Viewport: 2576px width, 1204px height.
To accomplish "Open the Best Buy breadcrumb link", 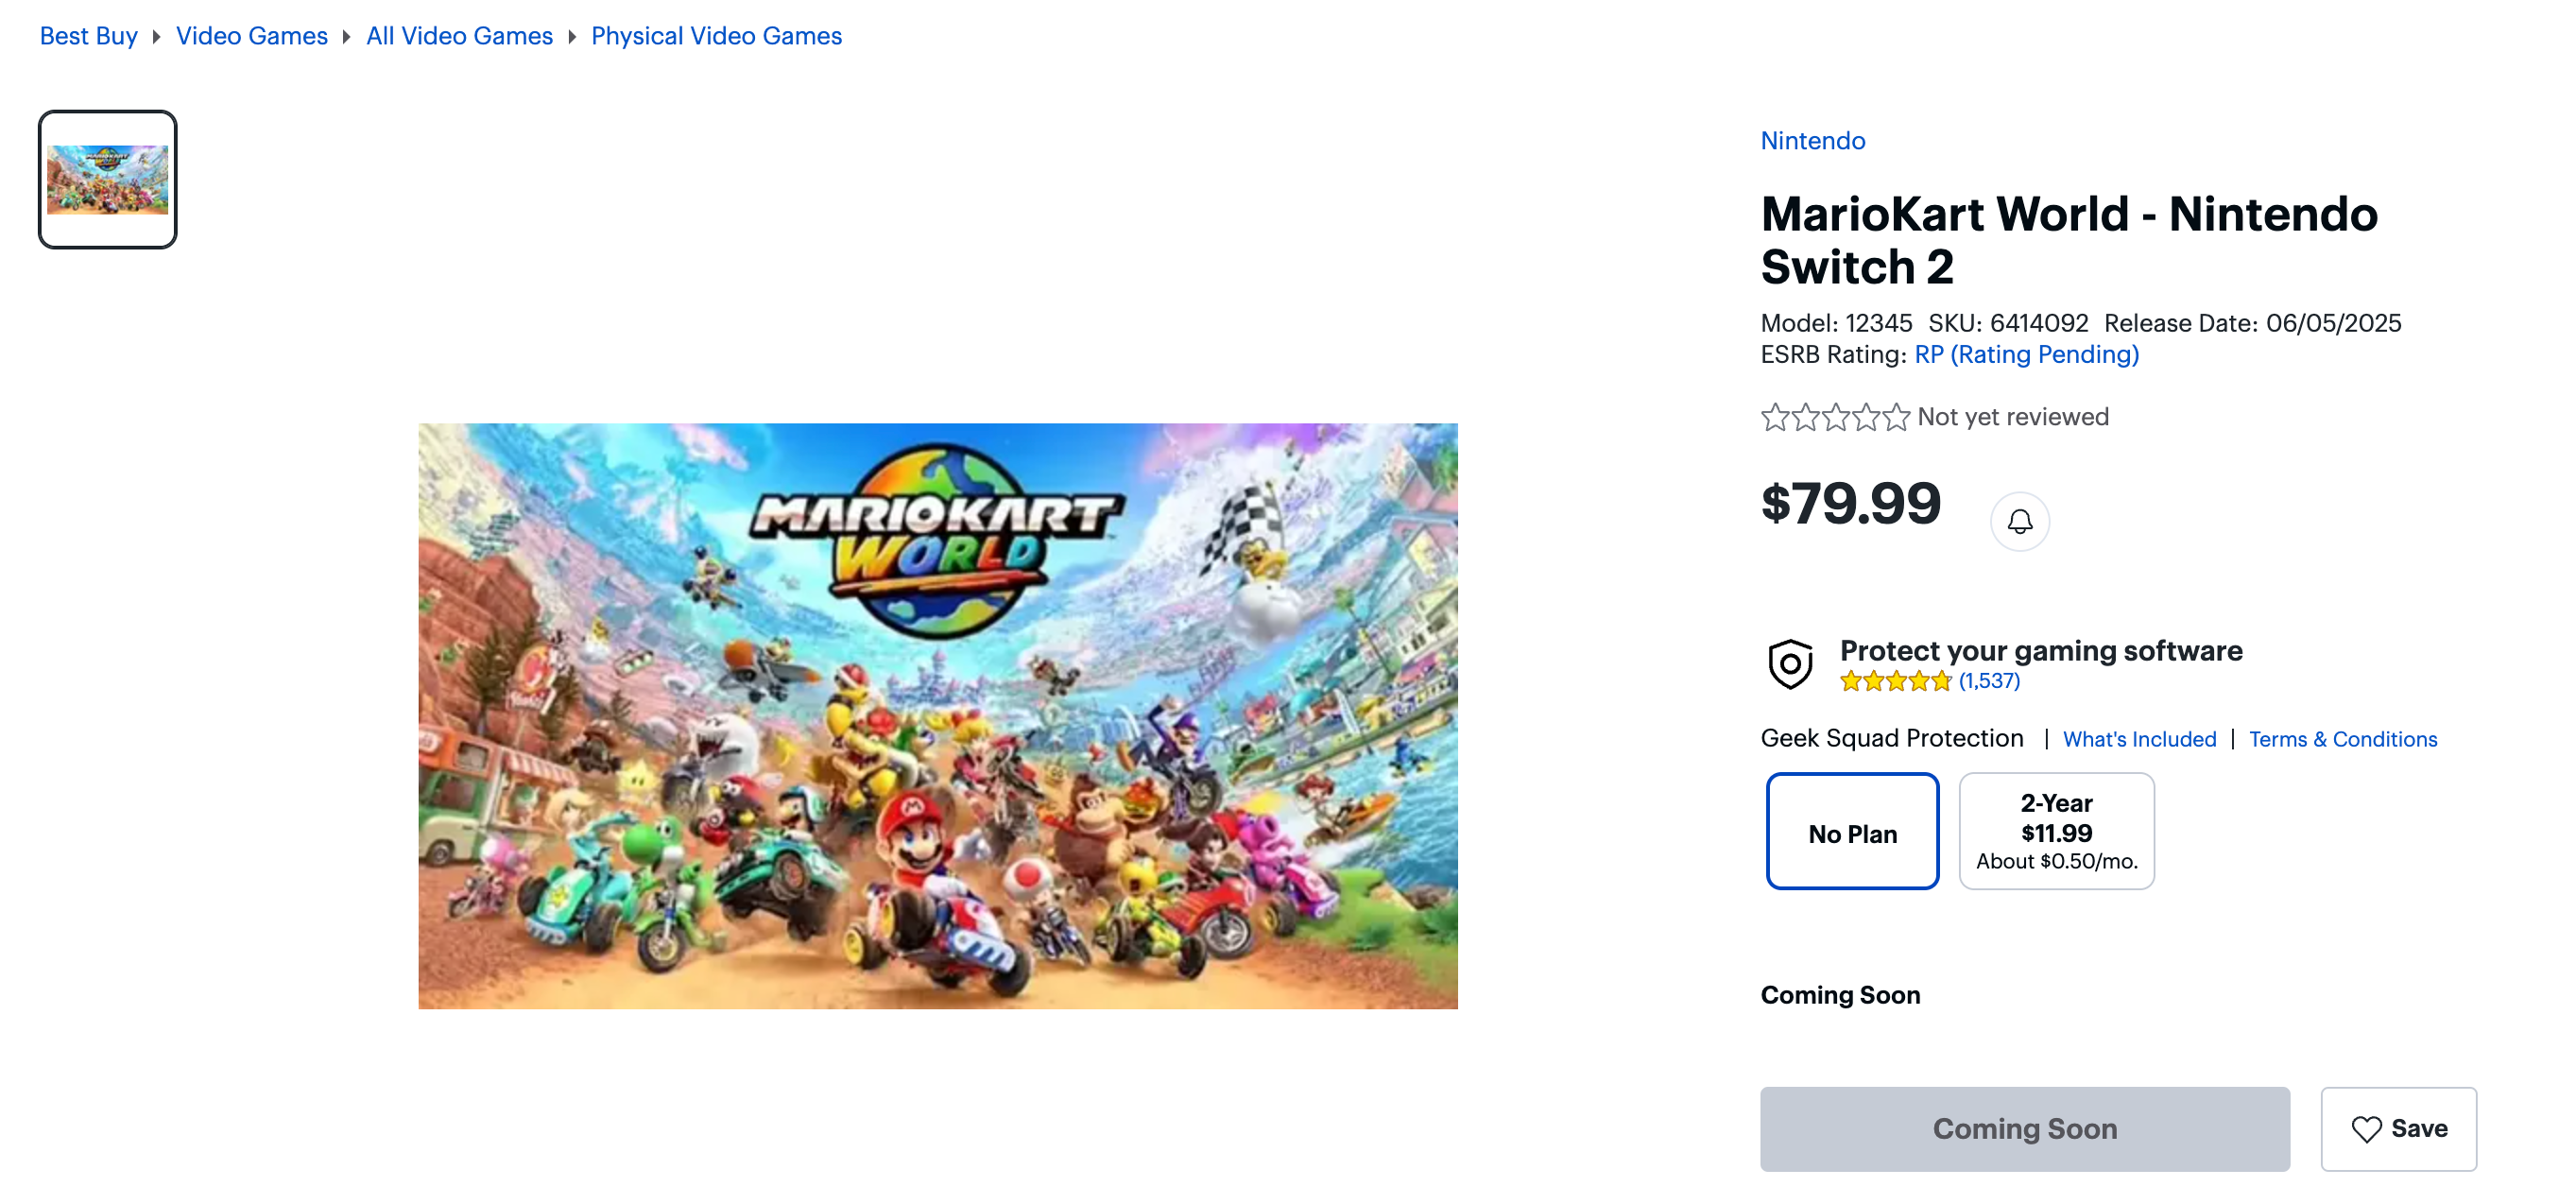I will 88,36.
